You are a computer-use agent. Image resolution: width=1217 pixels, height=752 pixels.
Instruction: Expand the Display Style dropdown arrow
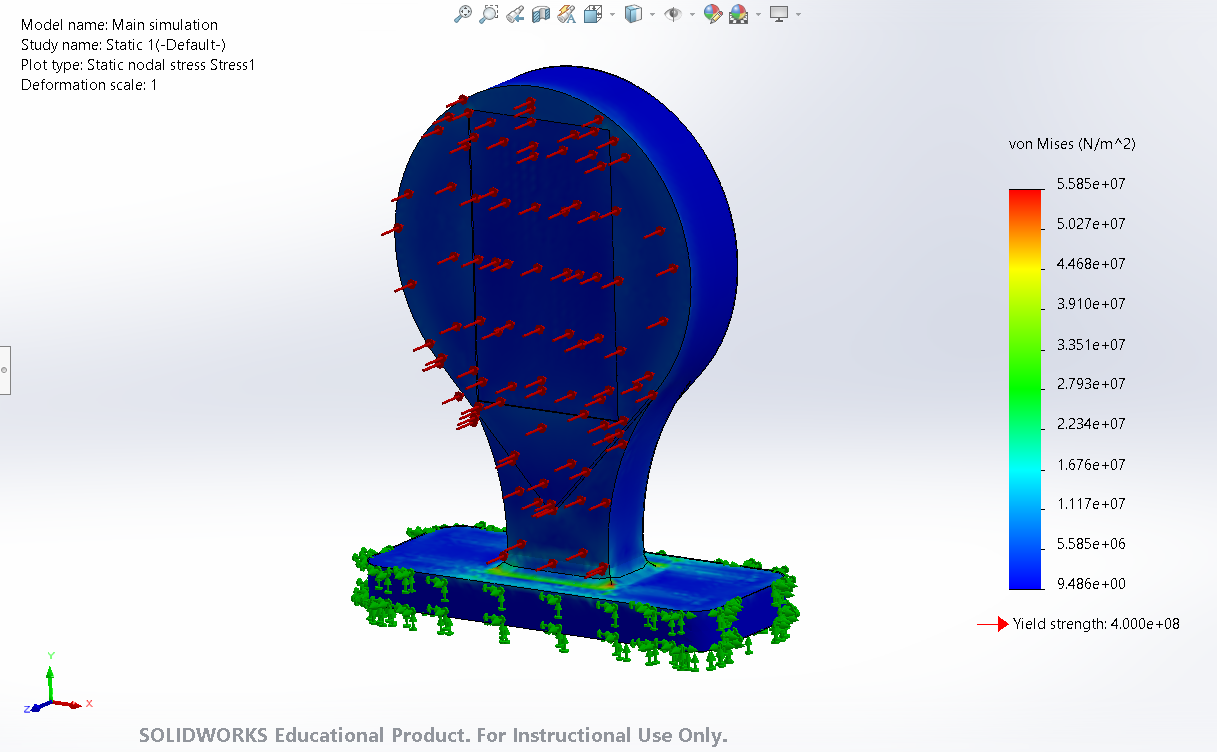click(x=651, y=14)
